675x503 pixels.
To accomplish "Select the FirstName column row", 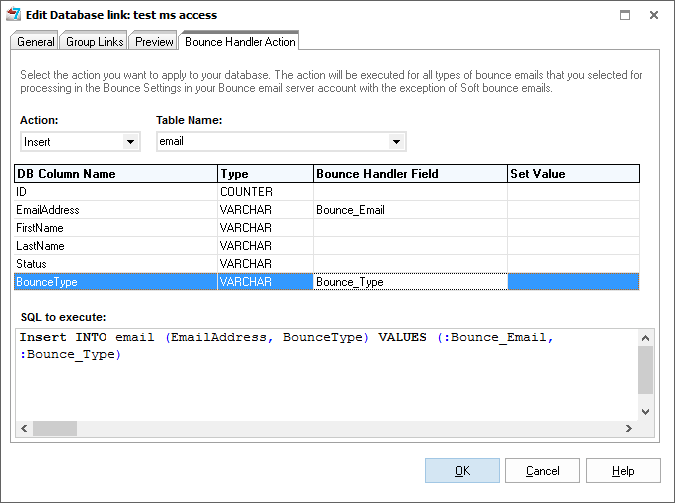I will click(327, 228).
